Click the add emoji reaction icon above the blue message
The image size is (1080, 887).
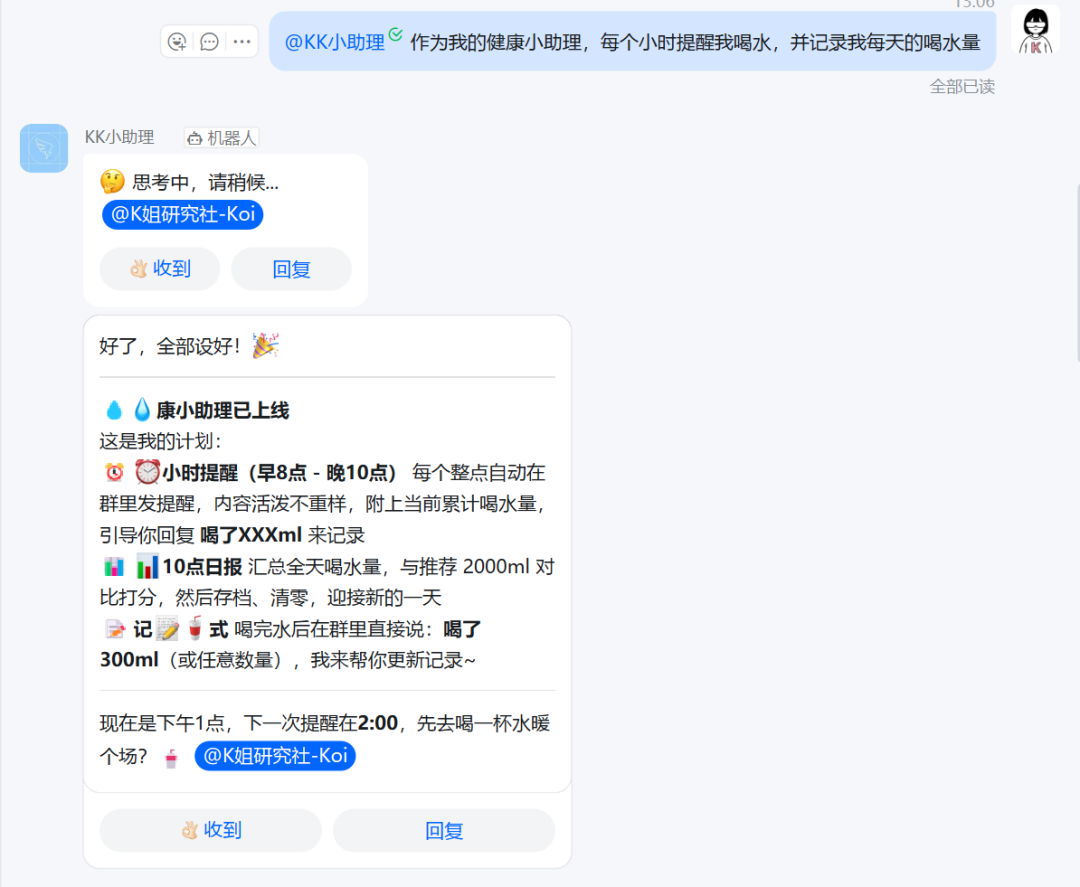click(x=177, y=42)
